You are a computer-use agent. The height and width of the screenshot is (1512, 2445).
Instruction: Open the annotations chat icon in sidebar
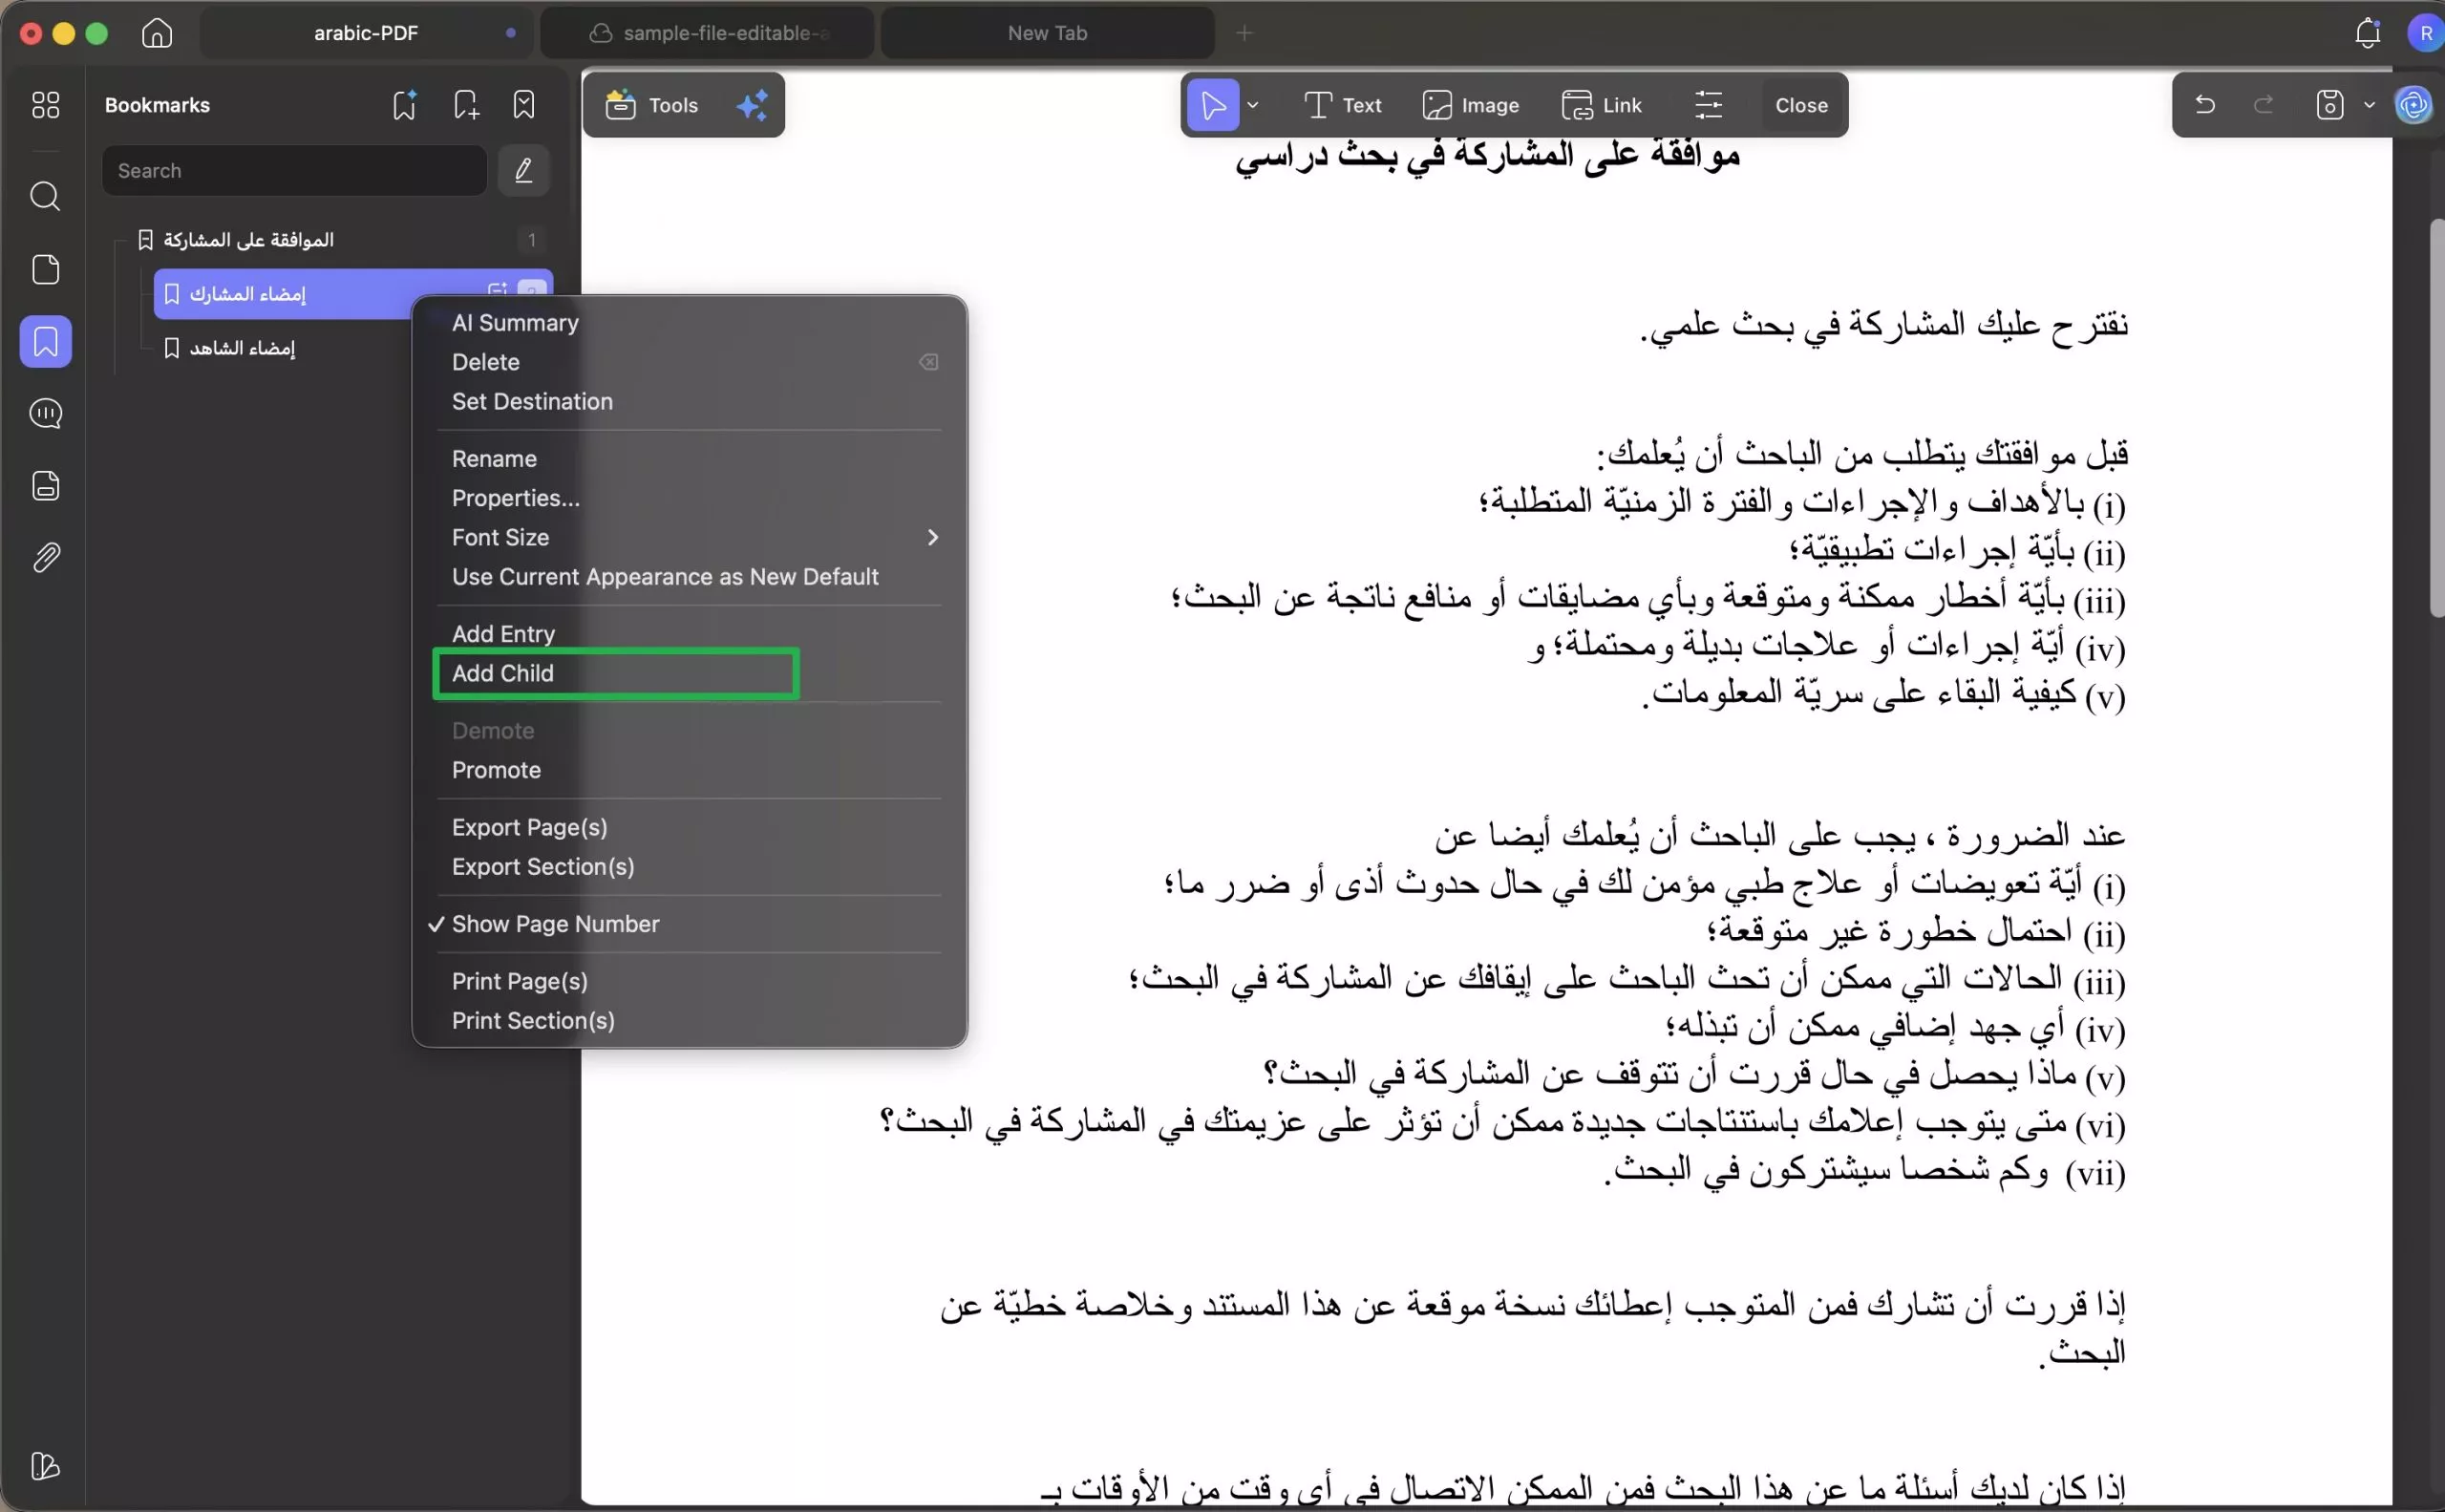[45, 413]
